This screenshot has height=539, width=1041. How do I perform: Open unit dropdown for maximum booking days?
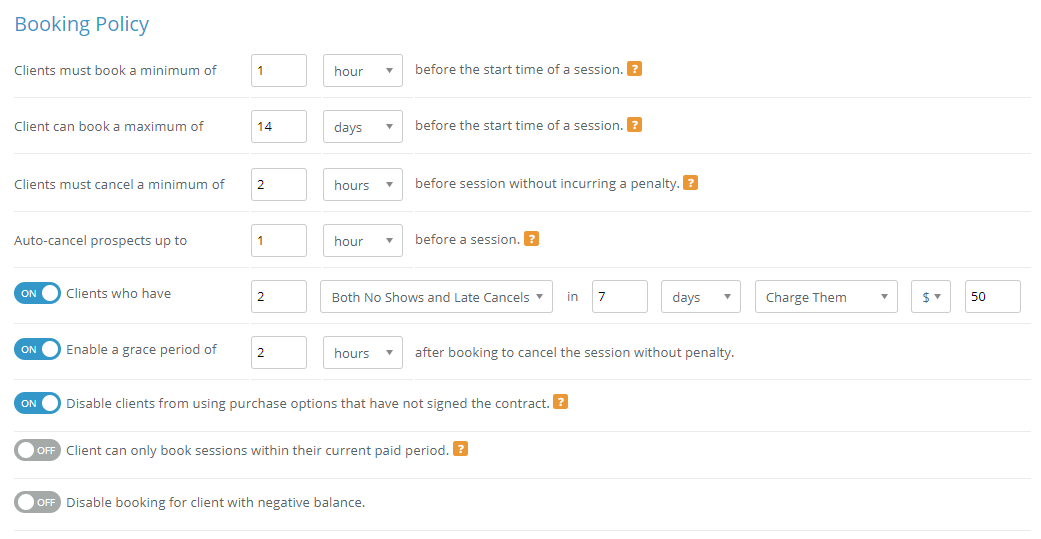point(362,126)
